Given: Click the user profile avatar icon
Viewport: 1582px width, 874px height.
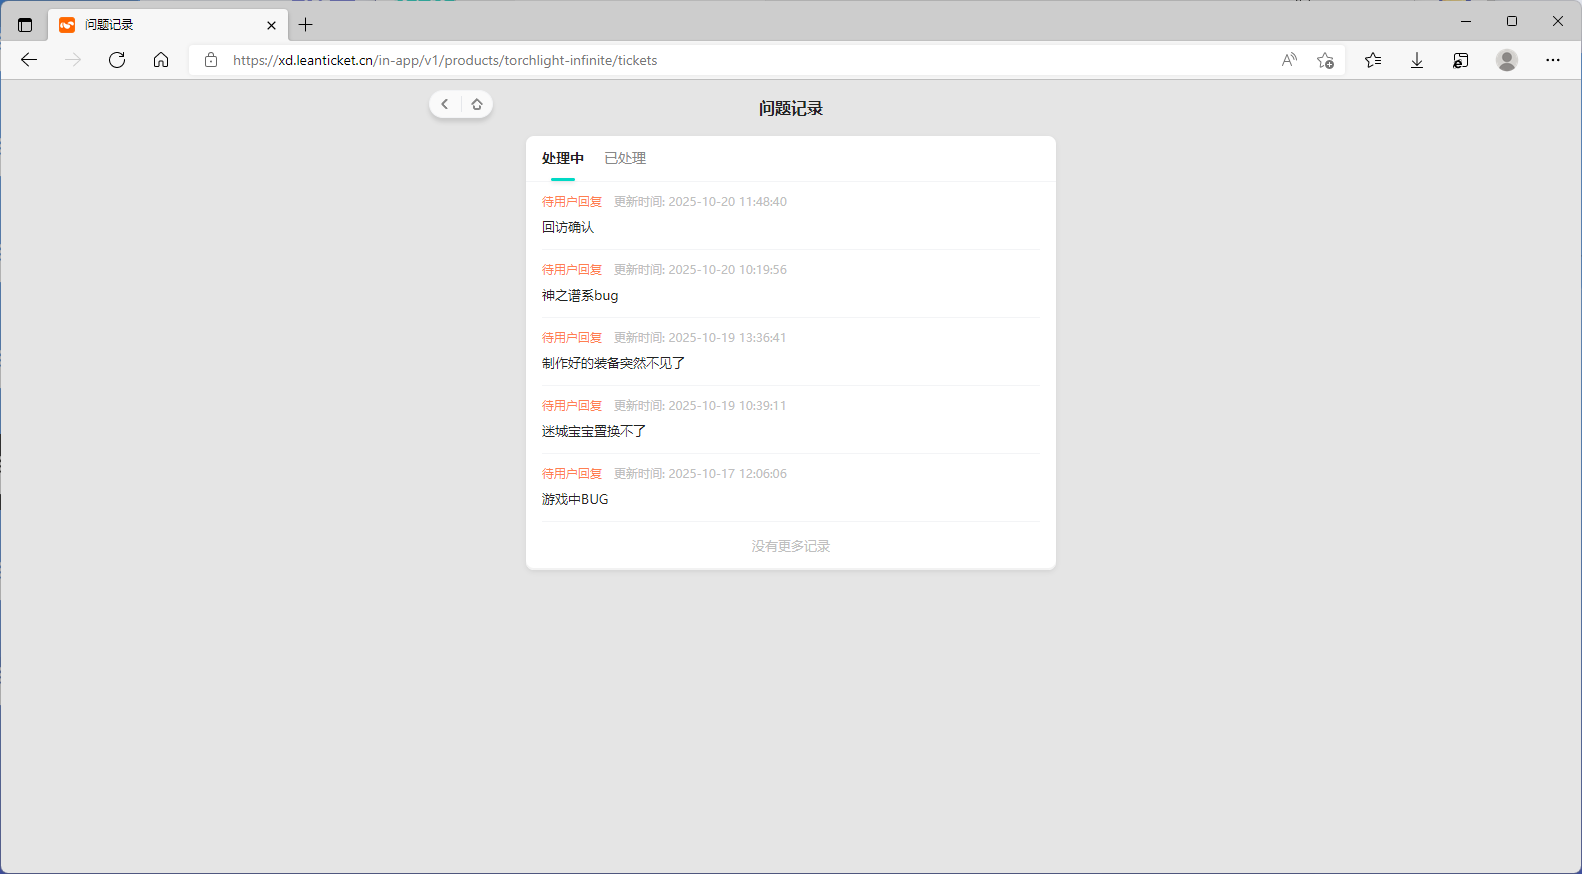Looking at the screenshot, I should 1507,60.
